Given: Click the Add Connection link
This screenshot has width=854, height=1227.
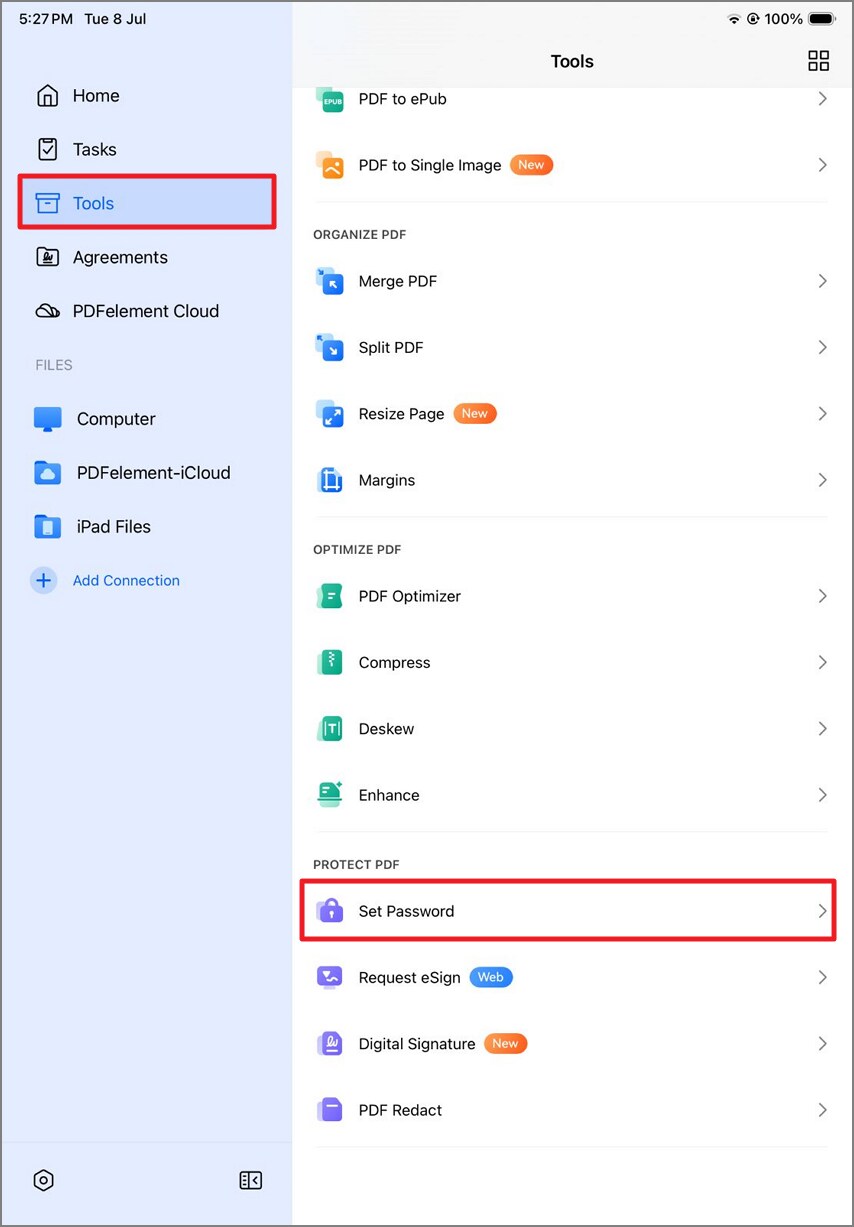Looking at the screenshot, I should coord(126,580).
